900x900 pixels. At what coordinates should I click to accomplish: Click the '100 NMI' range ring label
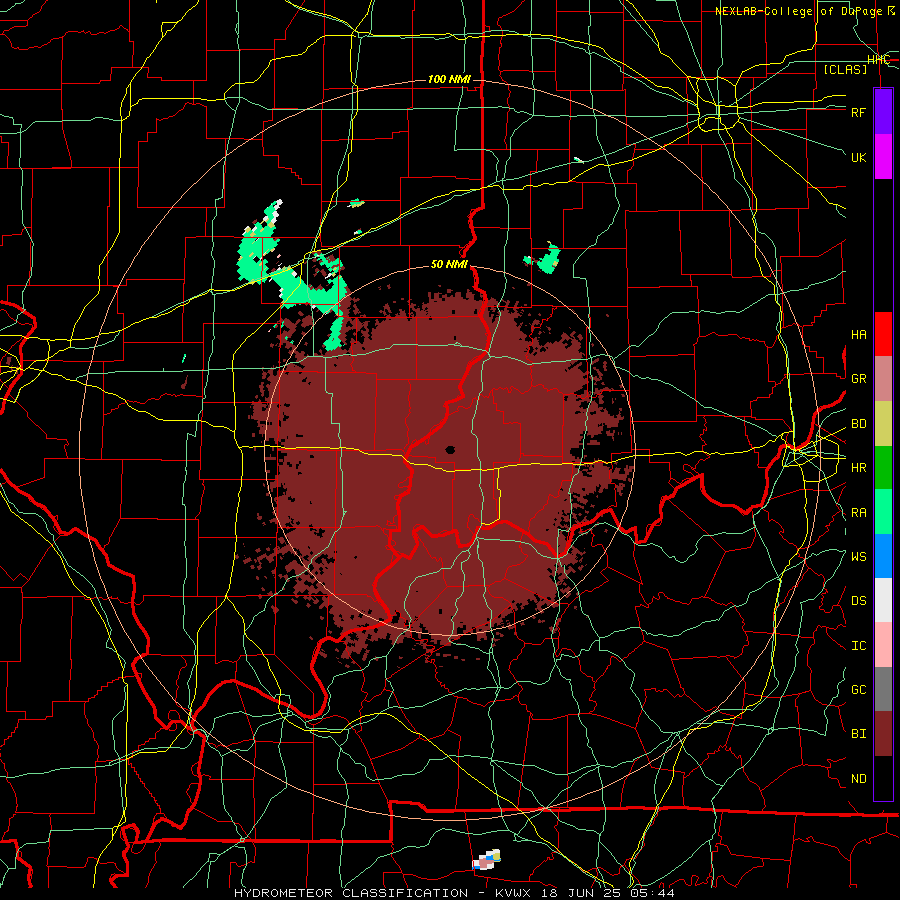point(449,79)
